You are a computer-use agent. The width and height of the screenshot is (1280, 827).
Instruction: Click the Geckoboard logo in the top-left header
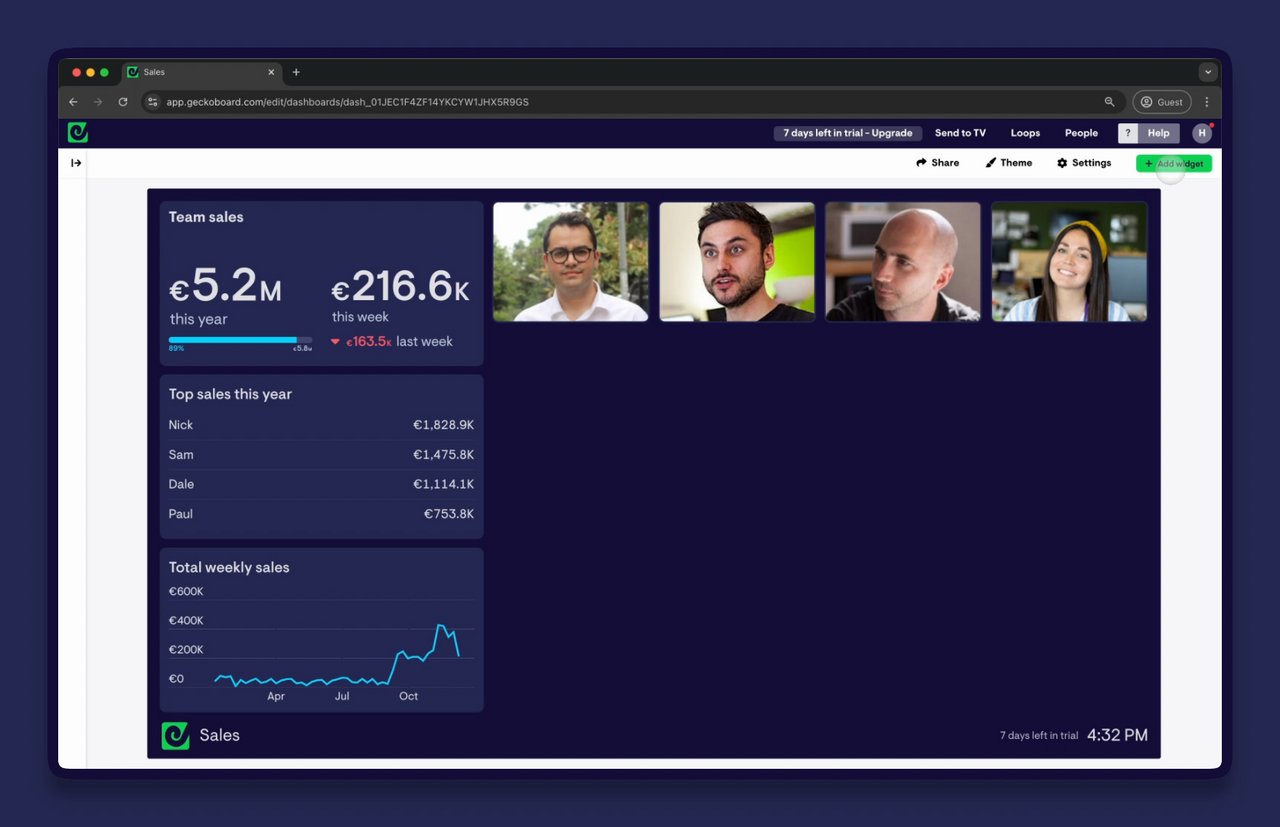(78, 132)
